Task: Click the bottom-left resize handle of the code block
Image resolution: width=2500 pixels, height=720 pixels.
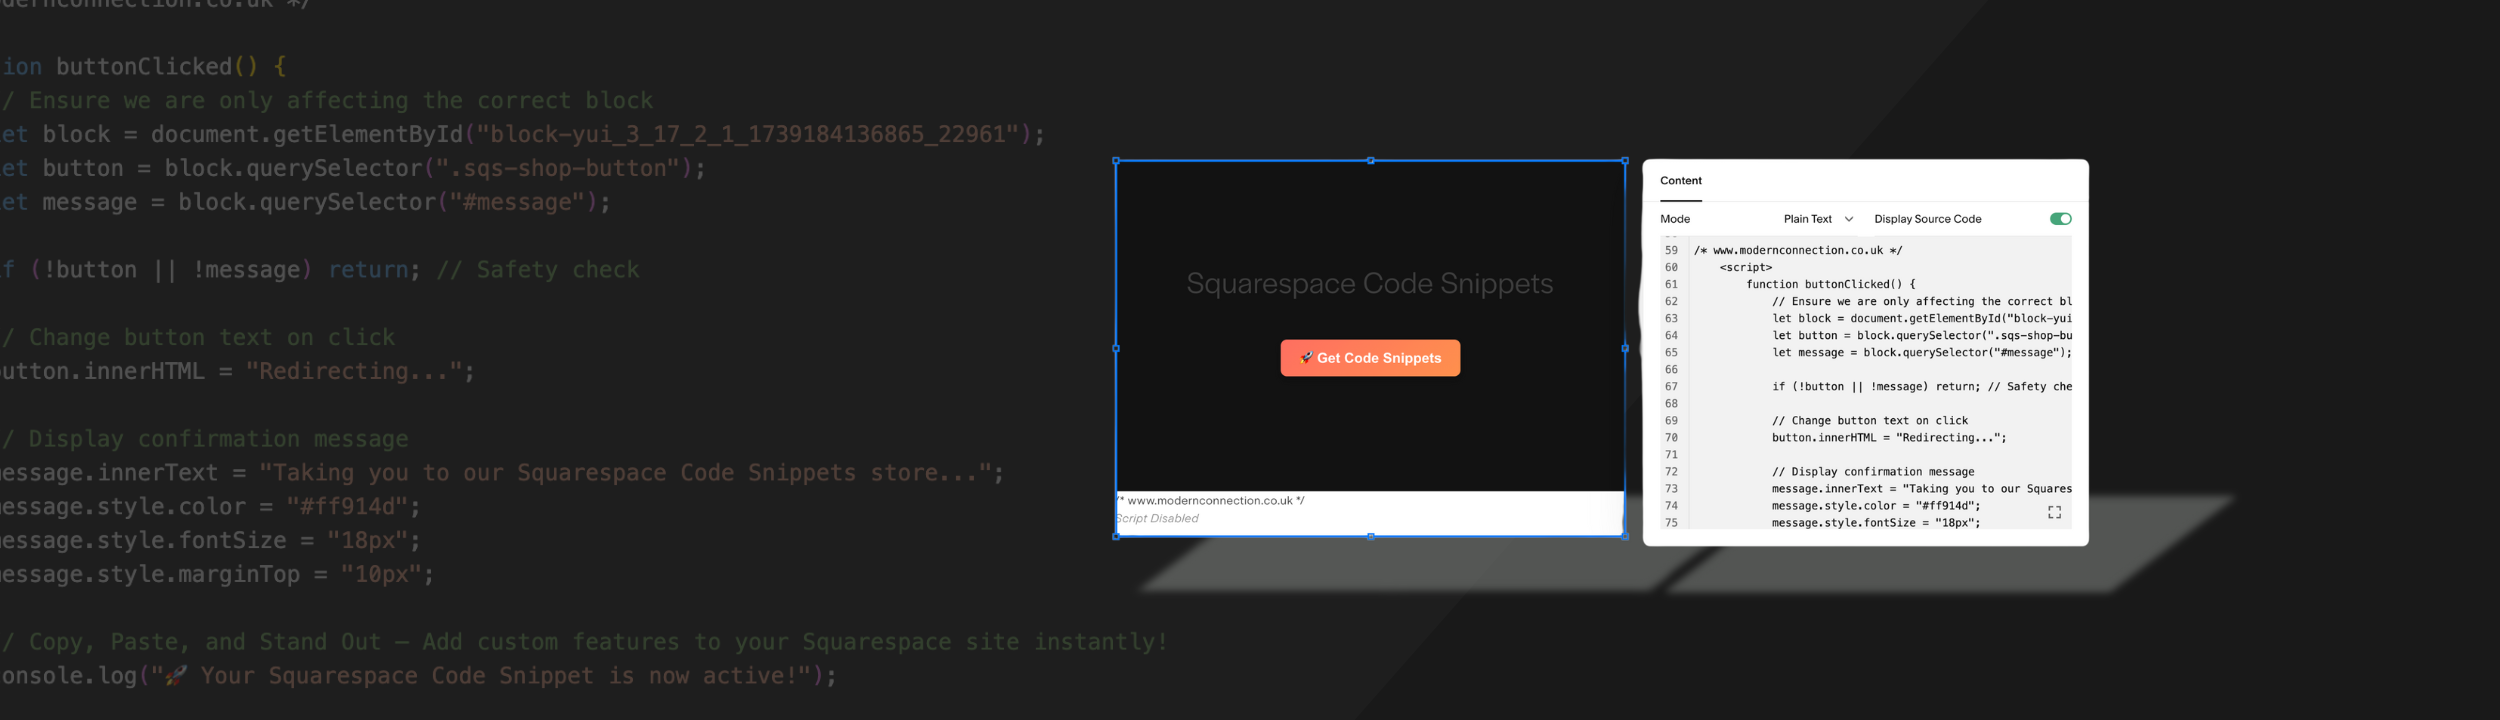Action: point(1116,536)
